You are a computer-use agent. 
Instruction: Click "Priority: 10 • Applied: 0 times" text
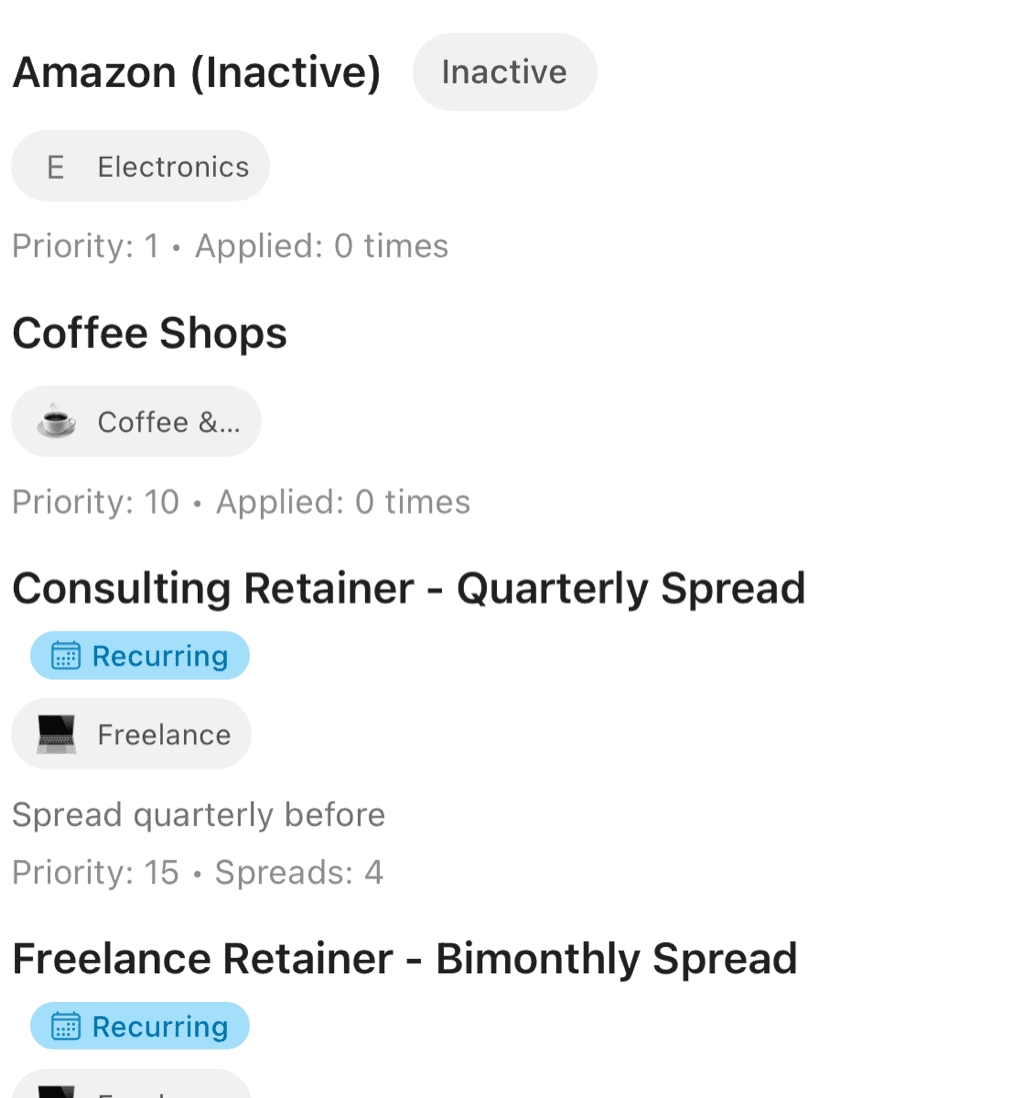(241, 502)
